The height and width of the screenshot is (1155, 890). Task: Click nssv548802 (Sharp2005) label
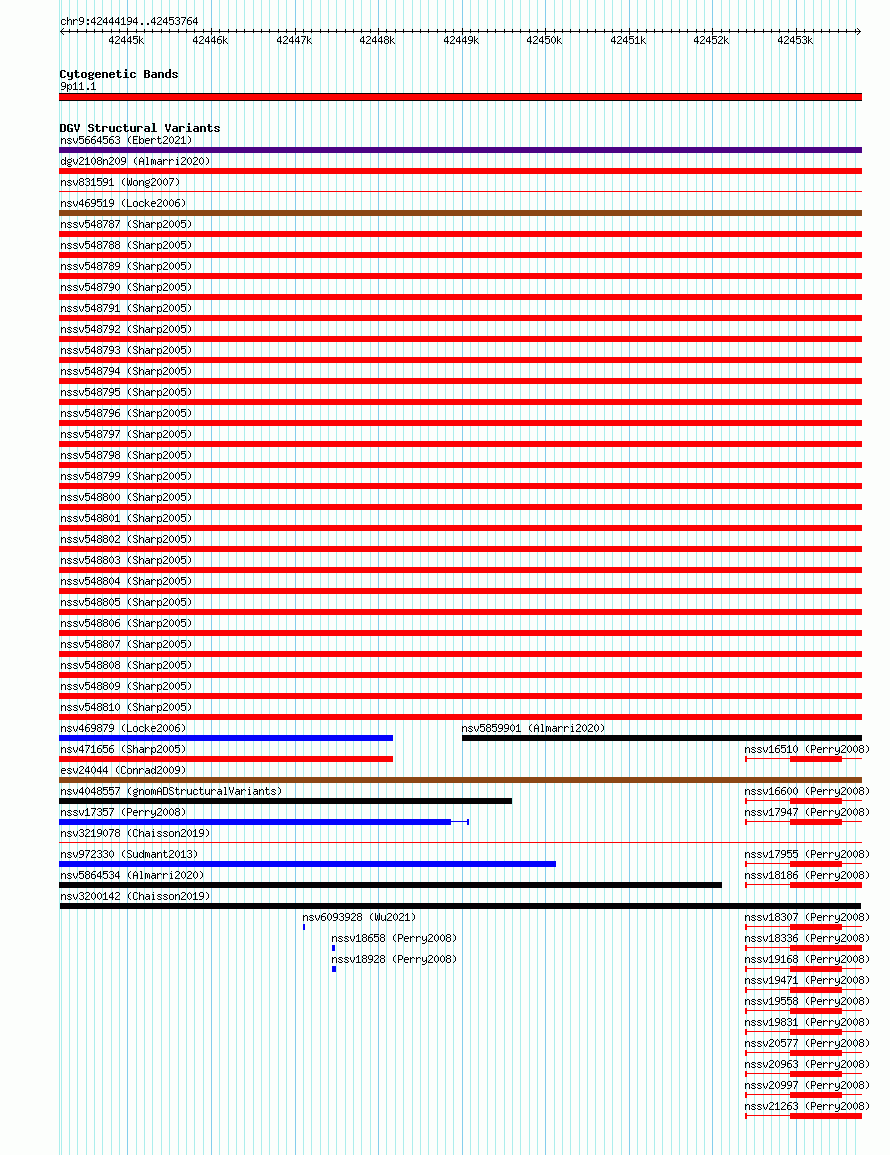(x=126, y=538)
